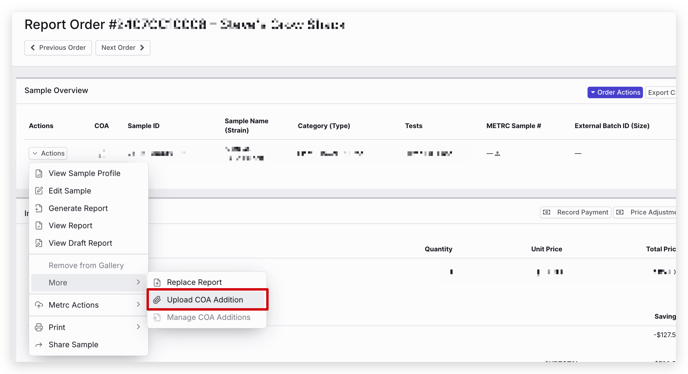
Task: Expand the Metrc Actions submenu arrow
Action: click(138, 304)
